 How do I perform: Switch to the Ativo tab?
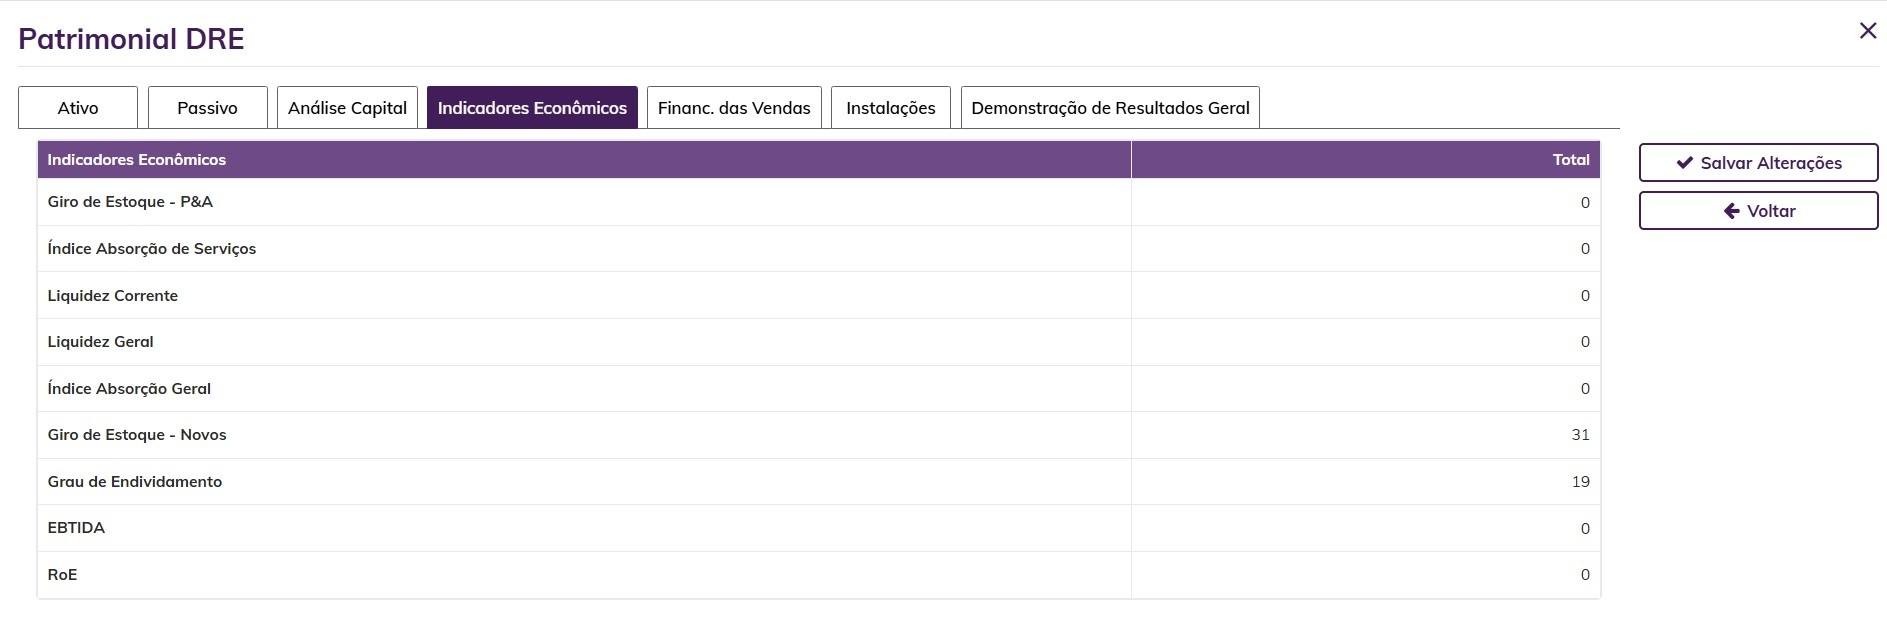click(78, 108)
